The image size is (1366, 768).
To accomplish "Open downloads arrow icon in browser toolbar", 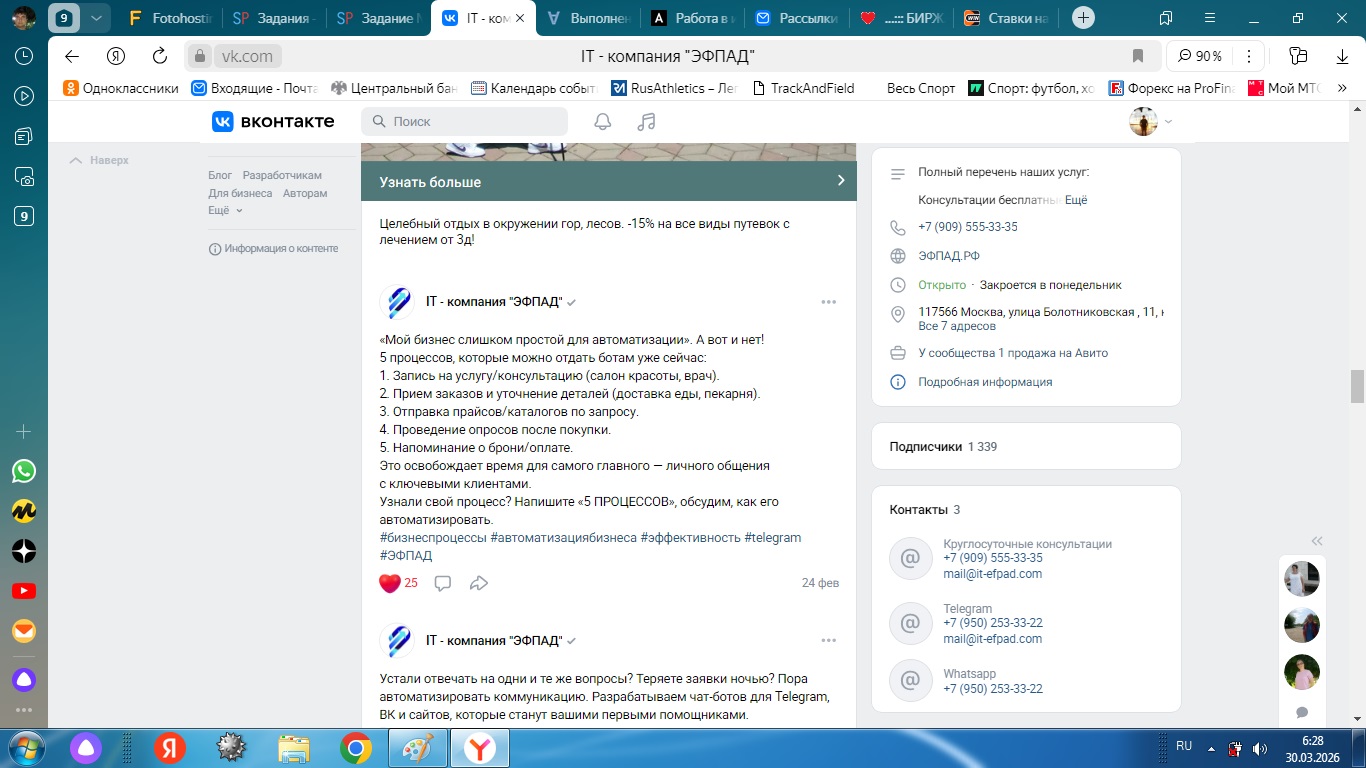I will [1342, 56].
